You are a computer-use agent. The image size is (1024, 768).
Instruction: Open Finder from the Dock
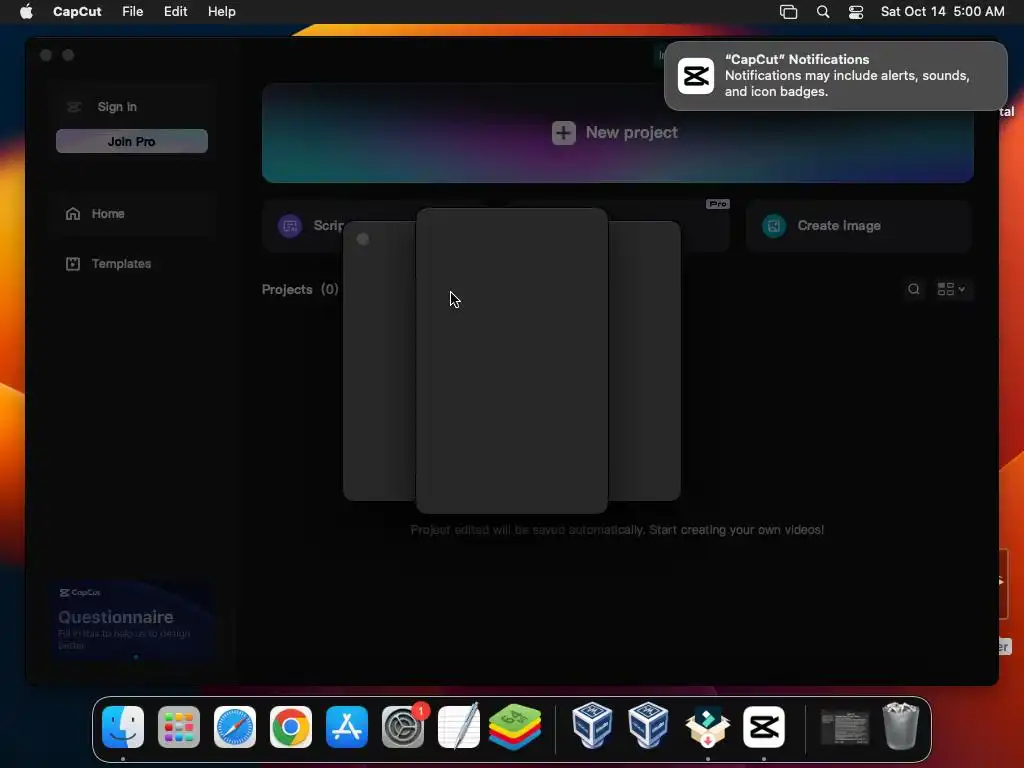[123, 727]
